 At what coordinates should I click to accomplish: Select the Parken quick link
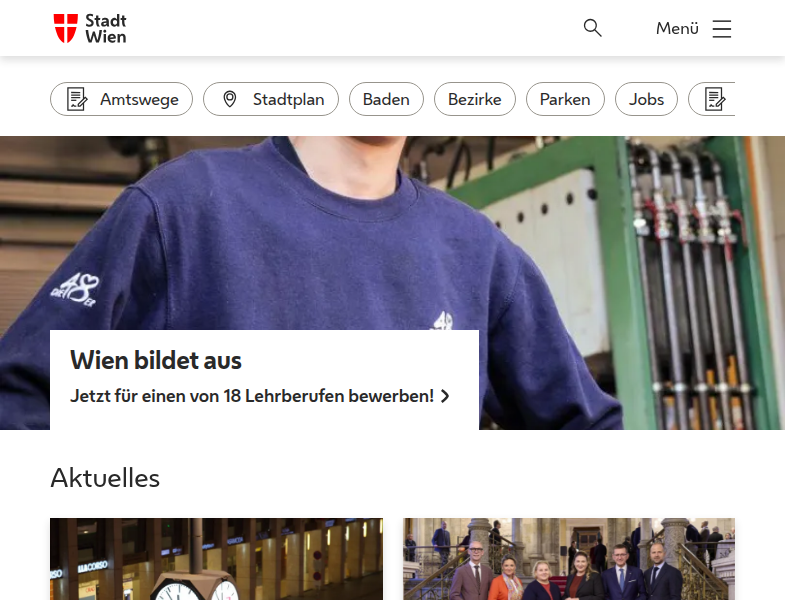coord(565,99)
